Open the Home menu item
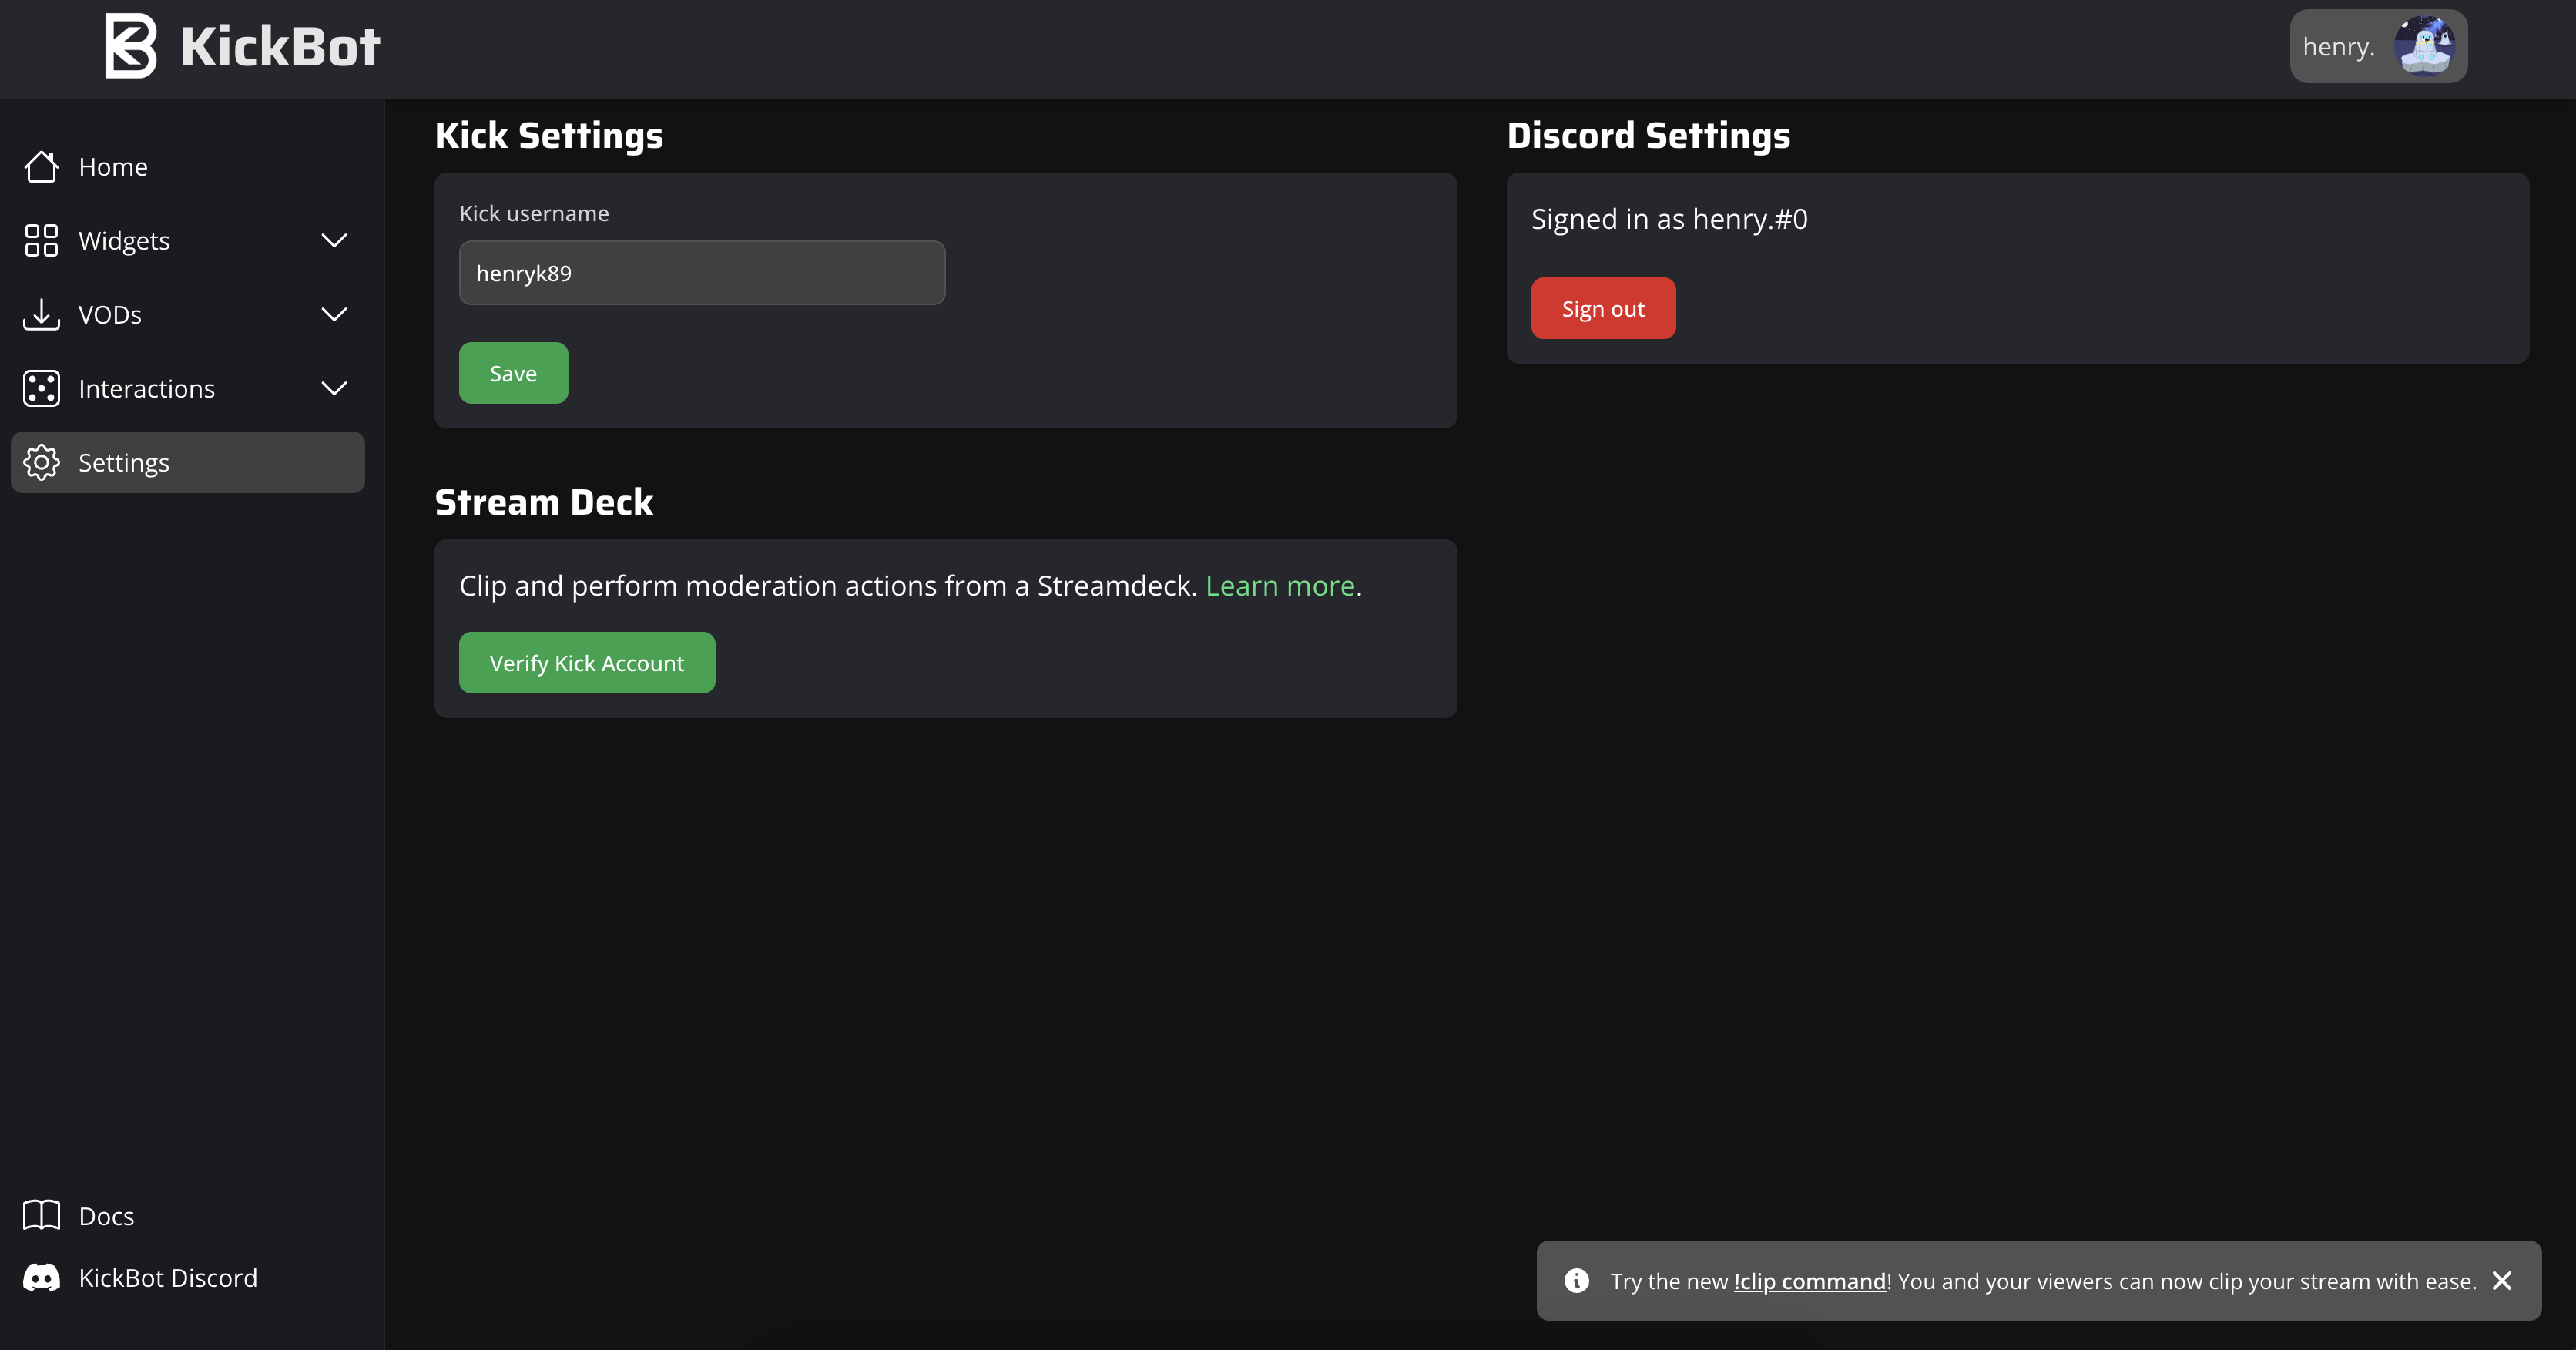The height and width of the screenshot is (1350, 2576). click(113, 167)
